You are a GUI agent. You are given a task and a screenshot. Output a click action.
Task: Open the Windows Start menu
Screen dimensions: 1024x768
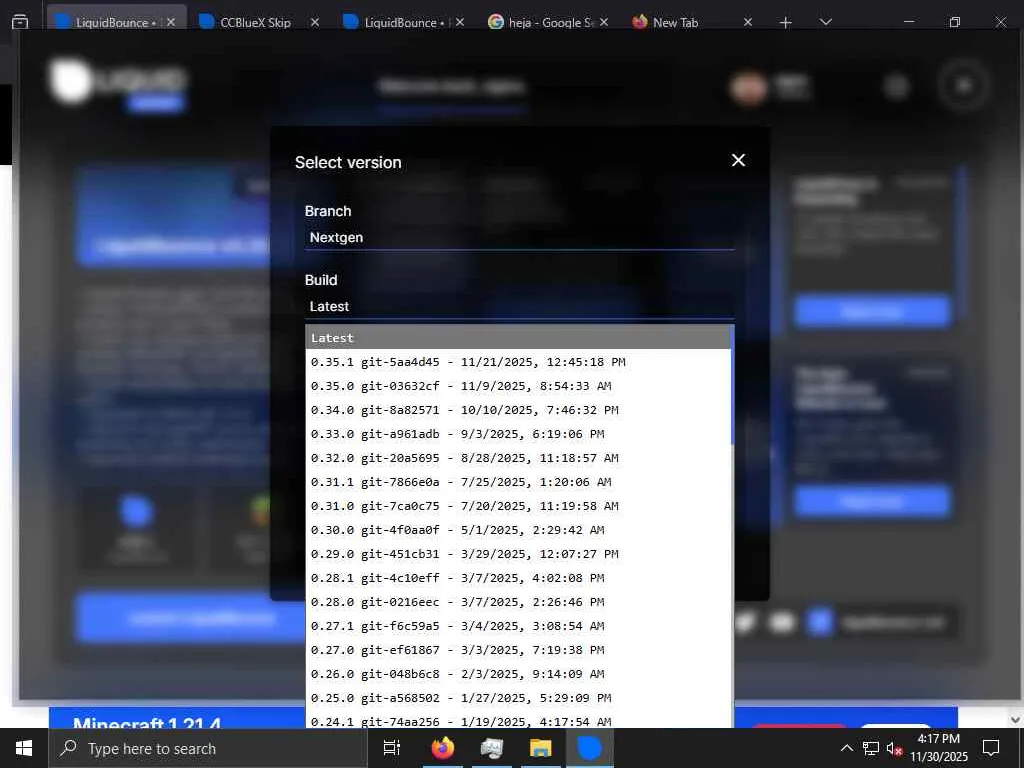(24, 748)
